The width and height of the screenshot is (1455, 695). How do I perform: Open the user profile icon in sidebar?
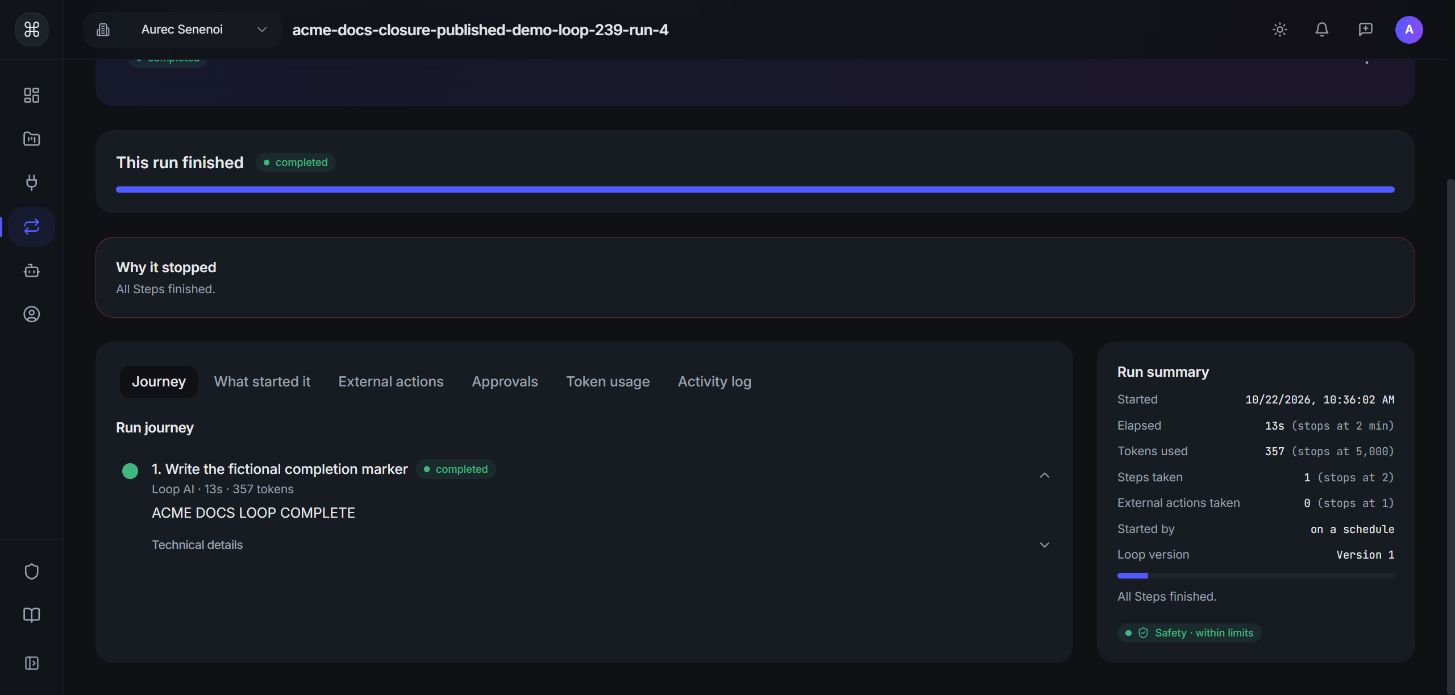[31, 314]
